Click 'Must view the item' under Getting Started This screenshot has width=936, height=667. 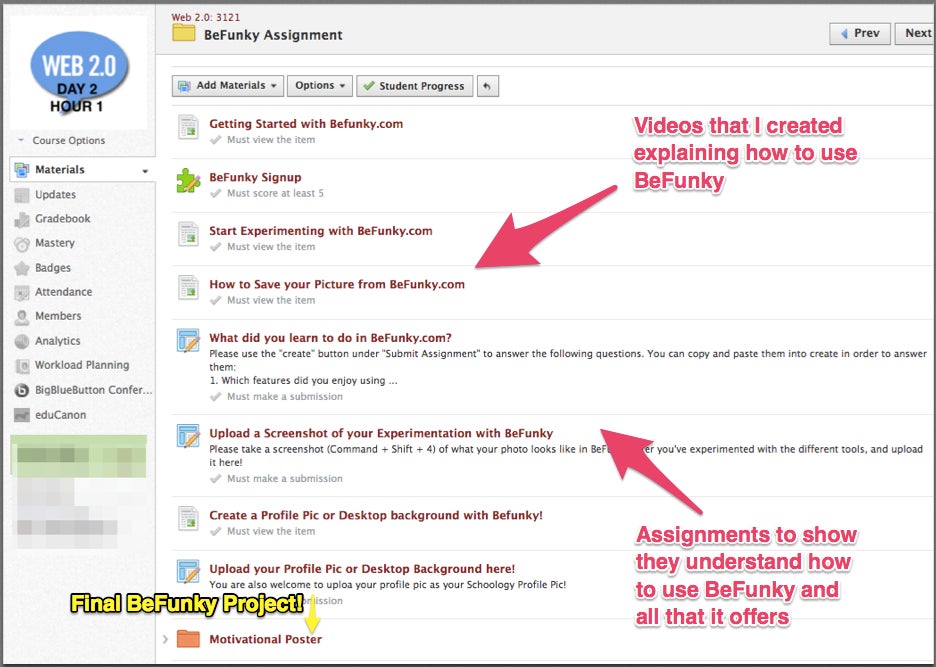[271, 140]
